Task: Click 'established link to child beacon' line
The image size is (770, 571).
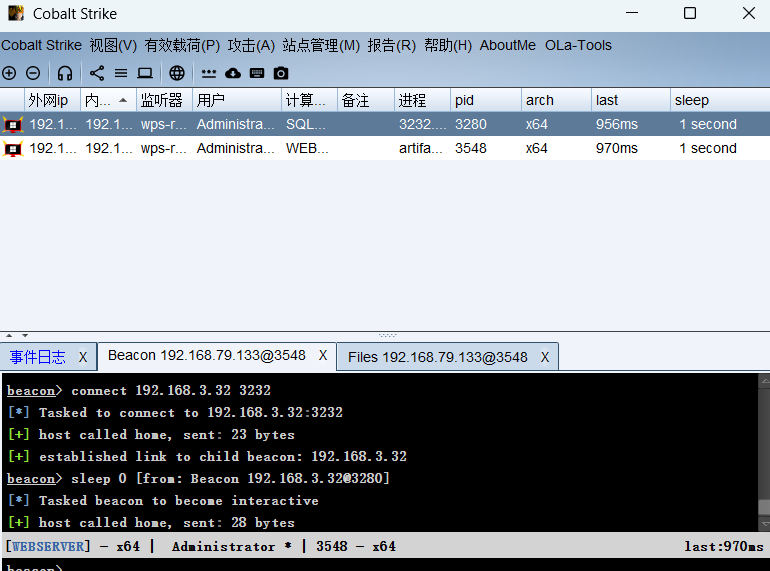Action: click(207, 457)
